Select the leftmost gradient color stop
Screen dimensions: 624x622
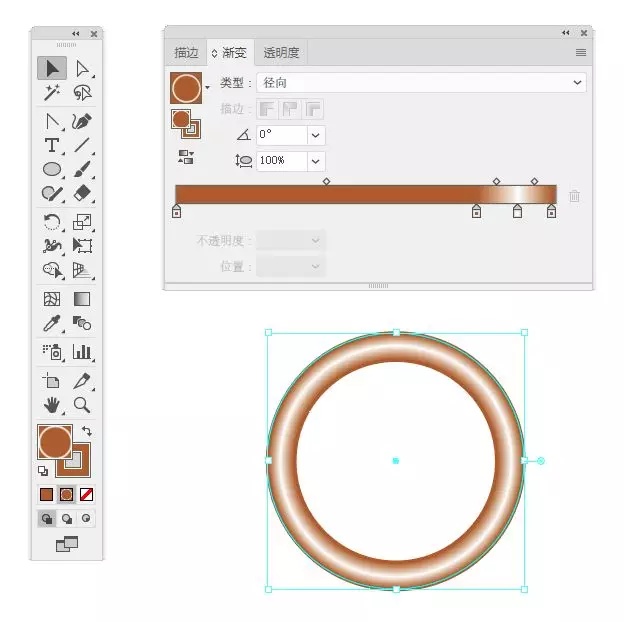(x=177, y=211)
